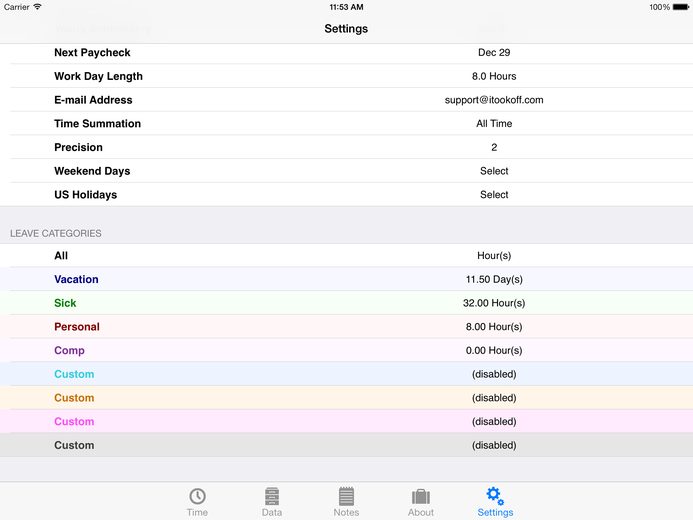Open the Time Summation setting
The width and height of the screenshot is (693, 520).
coord(346,124)
